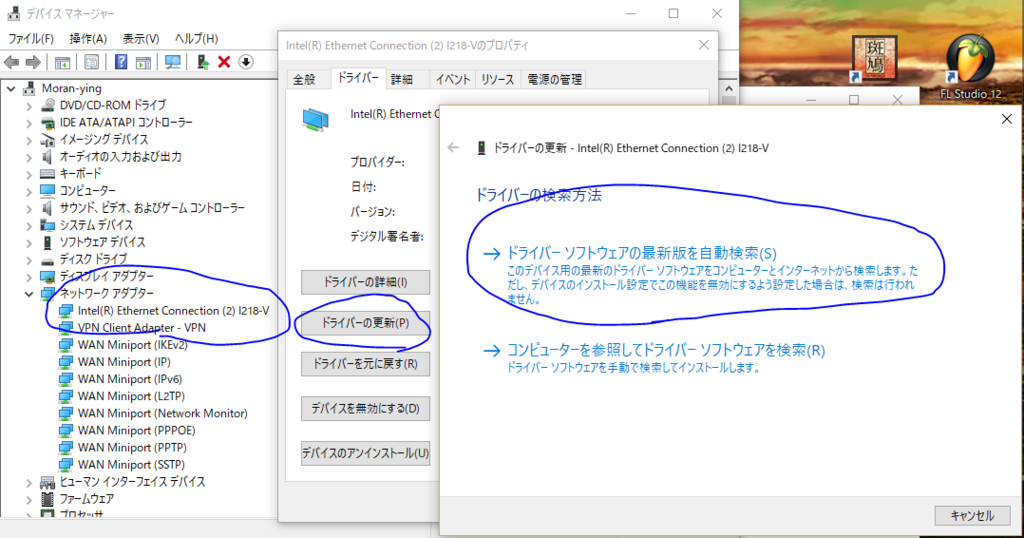Expand the システム デバイス category
The height and width of the screenshot is (538, 1024).
coord(29,225)
